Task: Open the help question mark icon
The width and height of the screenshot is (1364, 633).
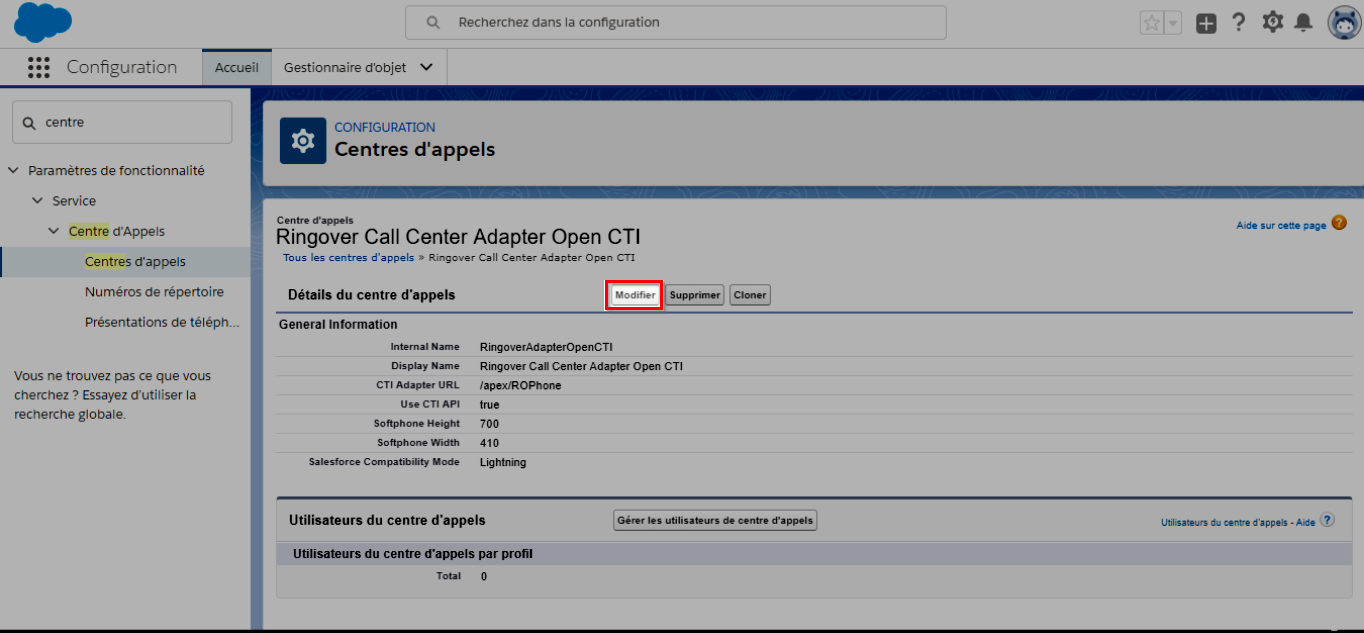Action: click(x=1239, y=22)
